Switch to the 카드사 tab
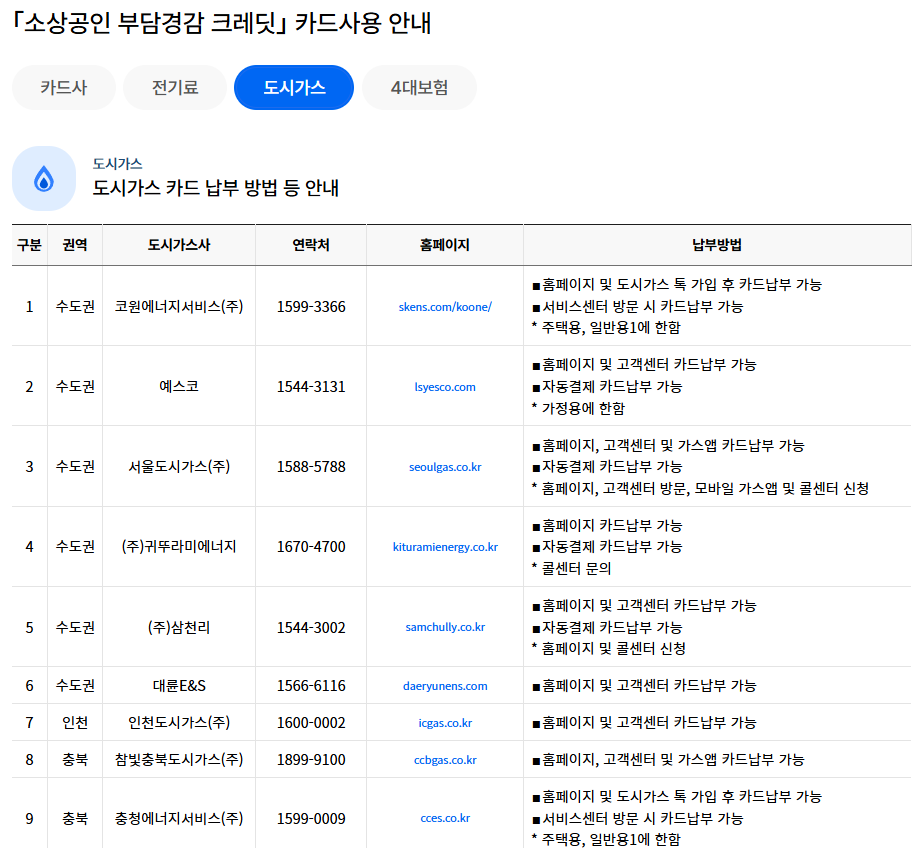Image resolution: width=915 pixels, height=848 pixels. pyautogui.click(x=64, y=88)
